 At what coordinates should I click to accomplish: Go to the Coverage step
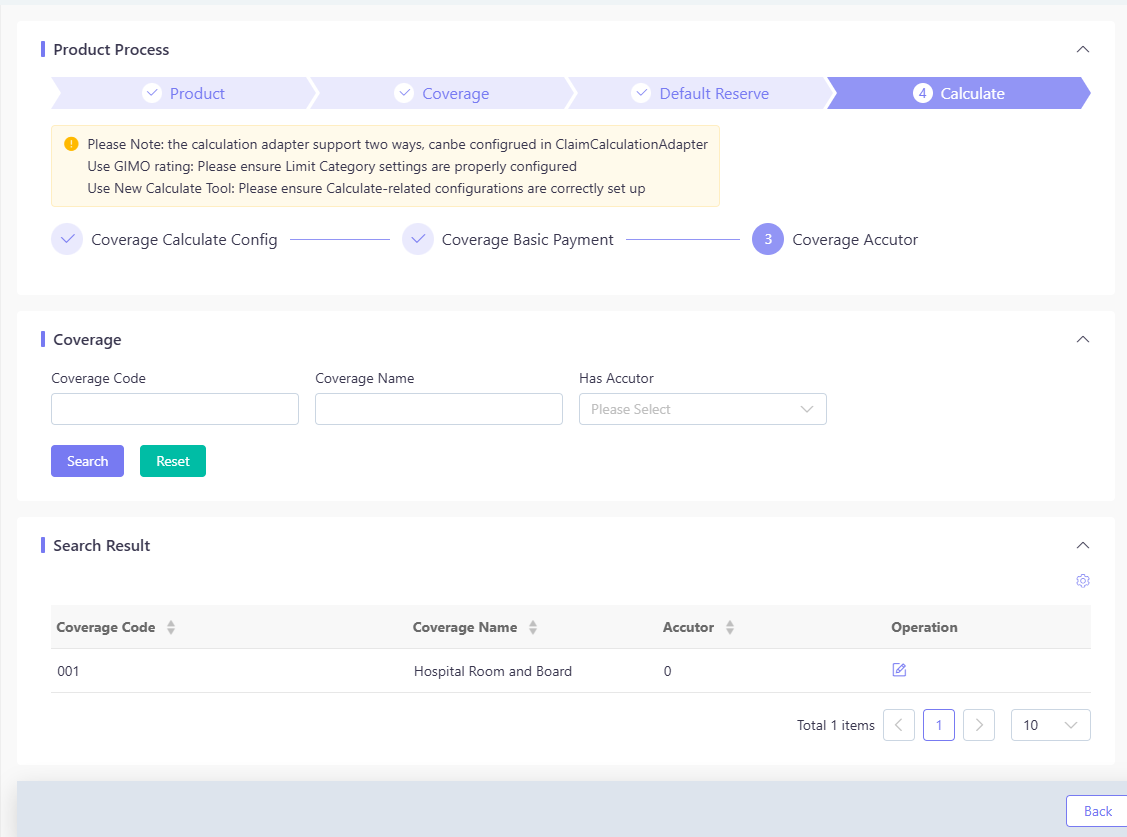click(442, 93)
